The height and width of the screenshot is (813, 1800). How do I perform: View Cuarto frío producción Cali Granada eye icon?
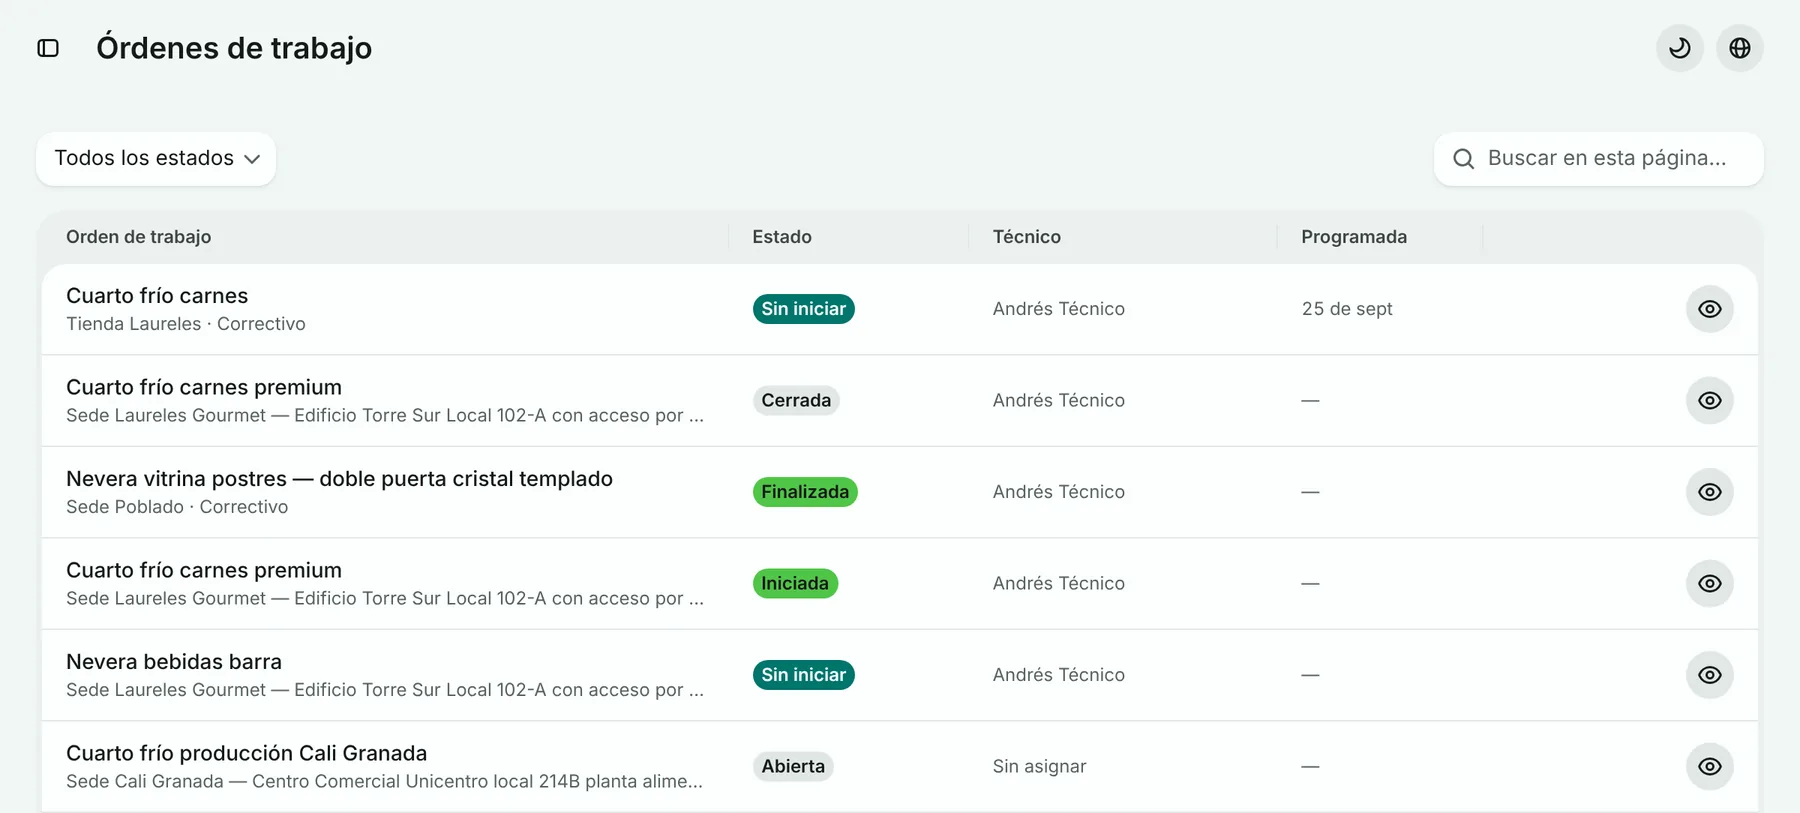pos(1710,766)
